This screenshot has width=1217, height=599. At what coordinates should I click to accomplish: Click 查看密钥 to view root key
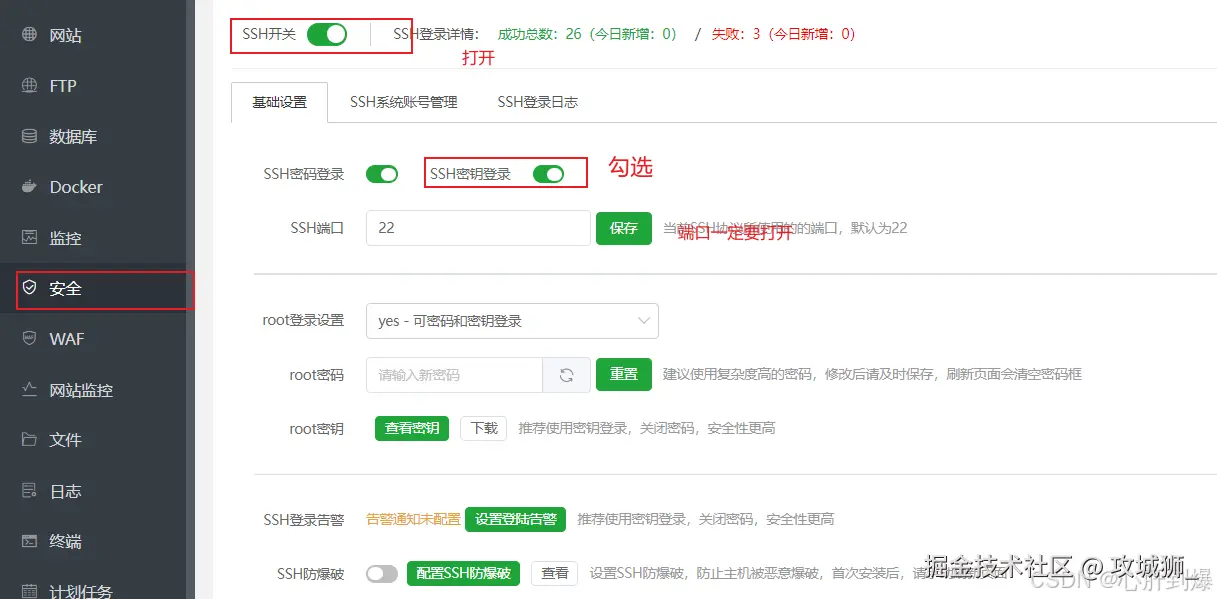point(410,428)
